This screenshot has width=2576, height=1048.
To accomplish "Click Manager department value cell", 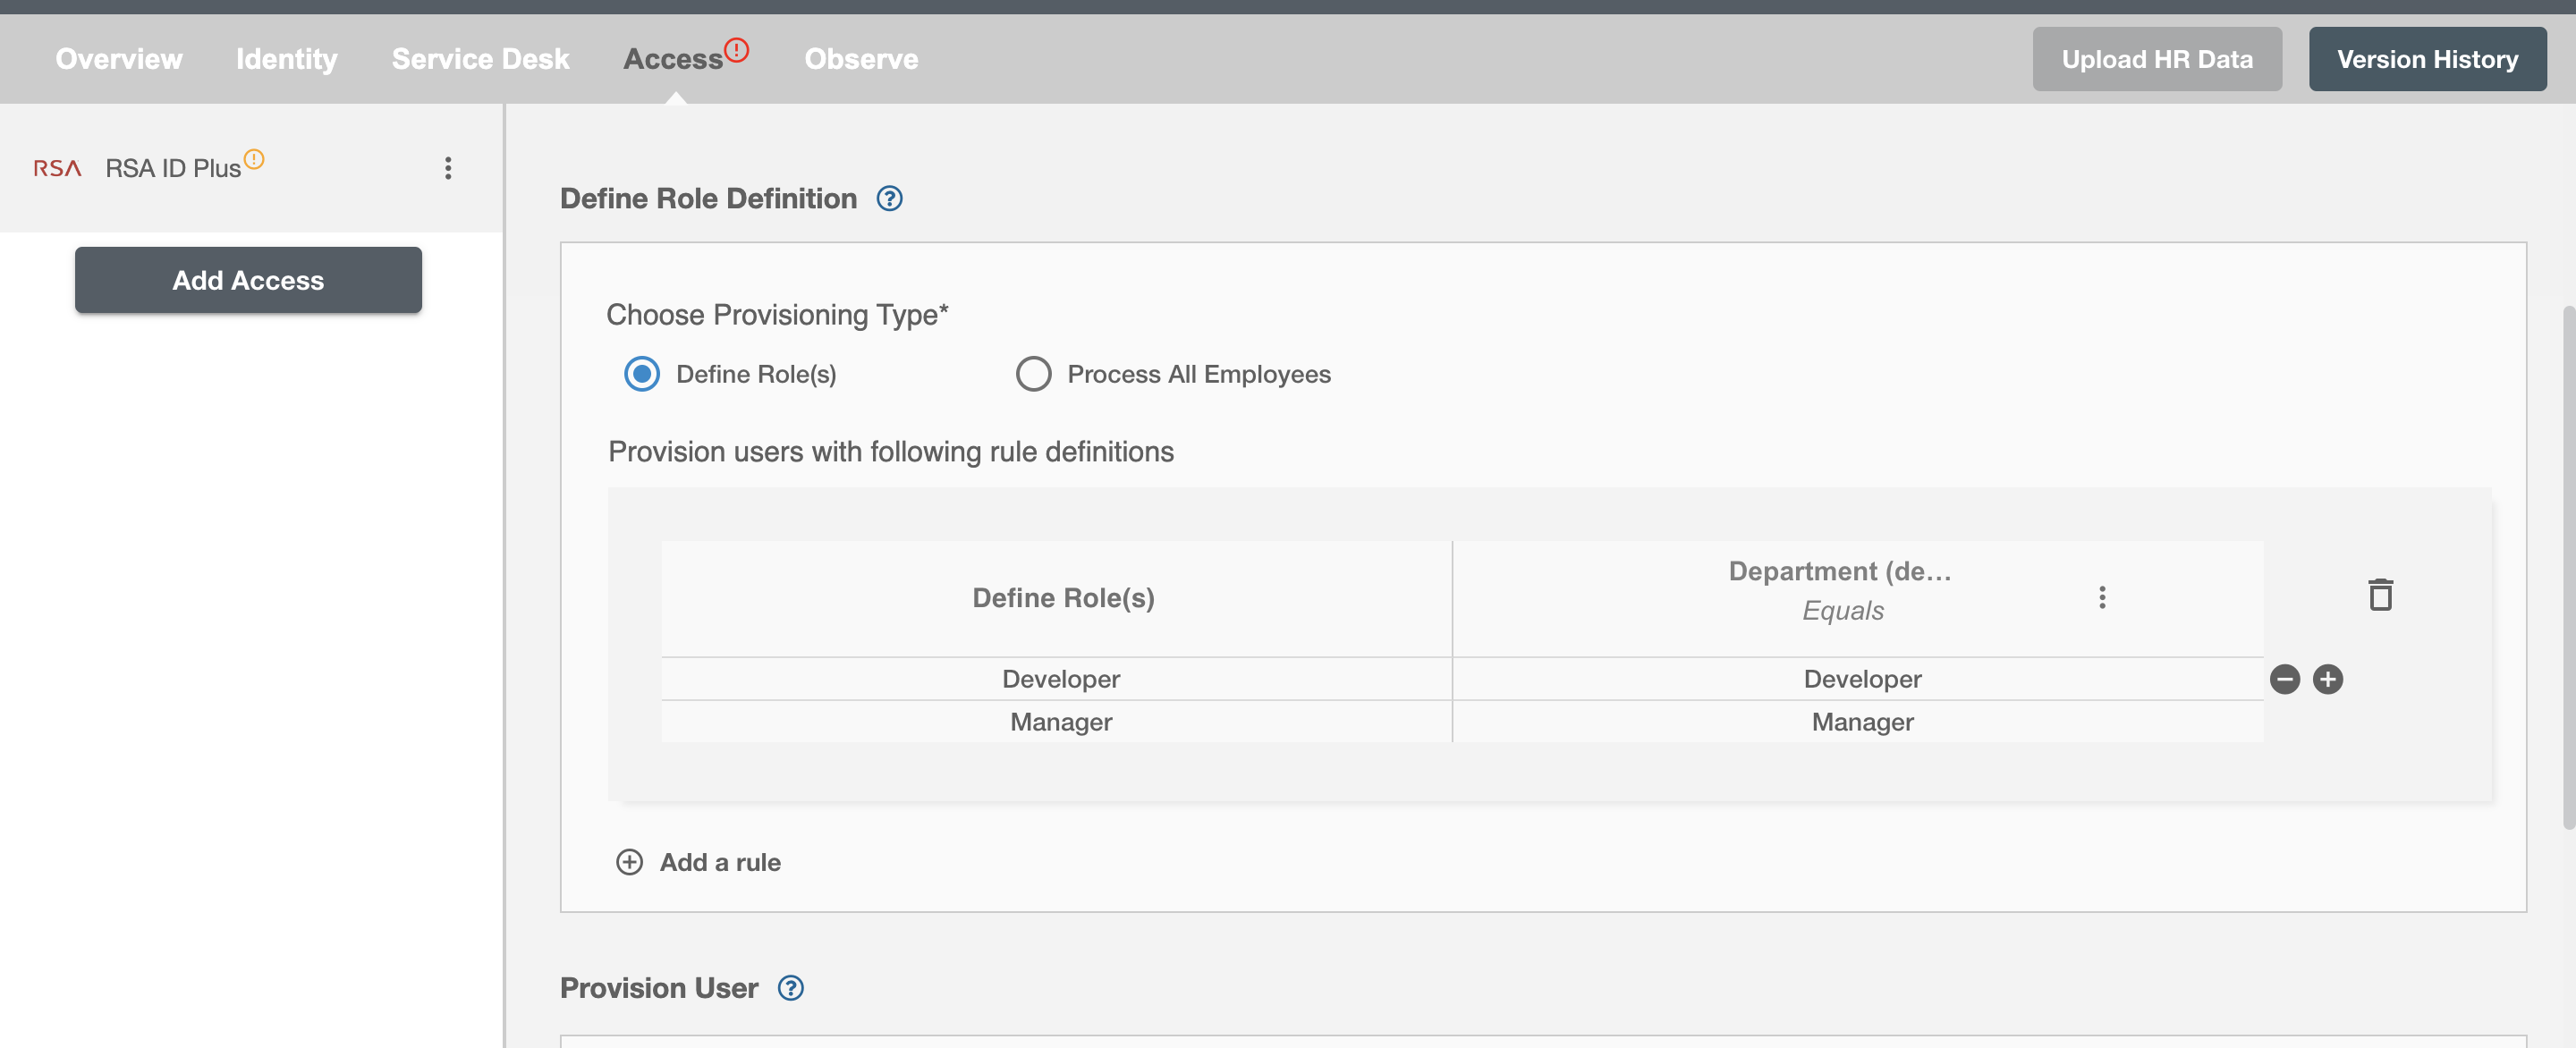I will (x=1859, y=722).
